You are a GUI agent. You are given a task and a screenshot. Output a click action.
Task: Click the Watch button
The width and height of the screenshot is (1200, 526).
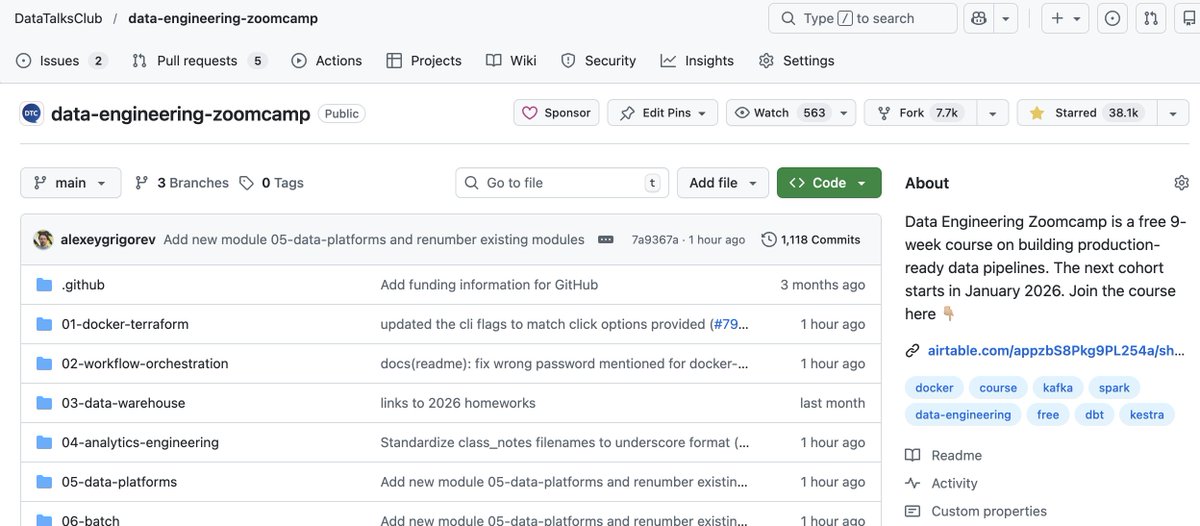click(780, 113)
